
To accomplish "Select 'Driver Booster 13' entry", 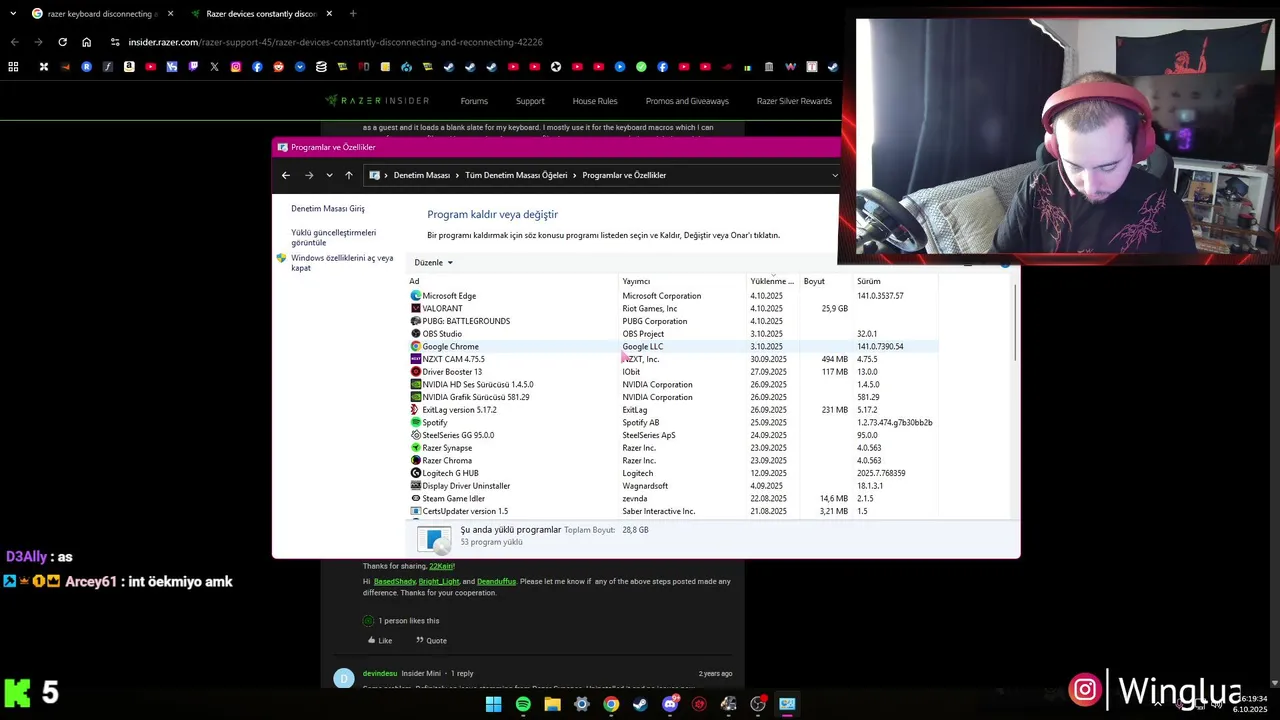I will click(x=673, y=372).
